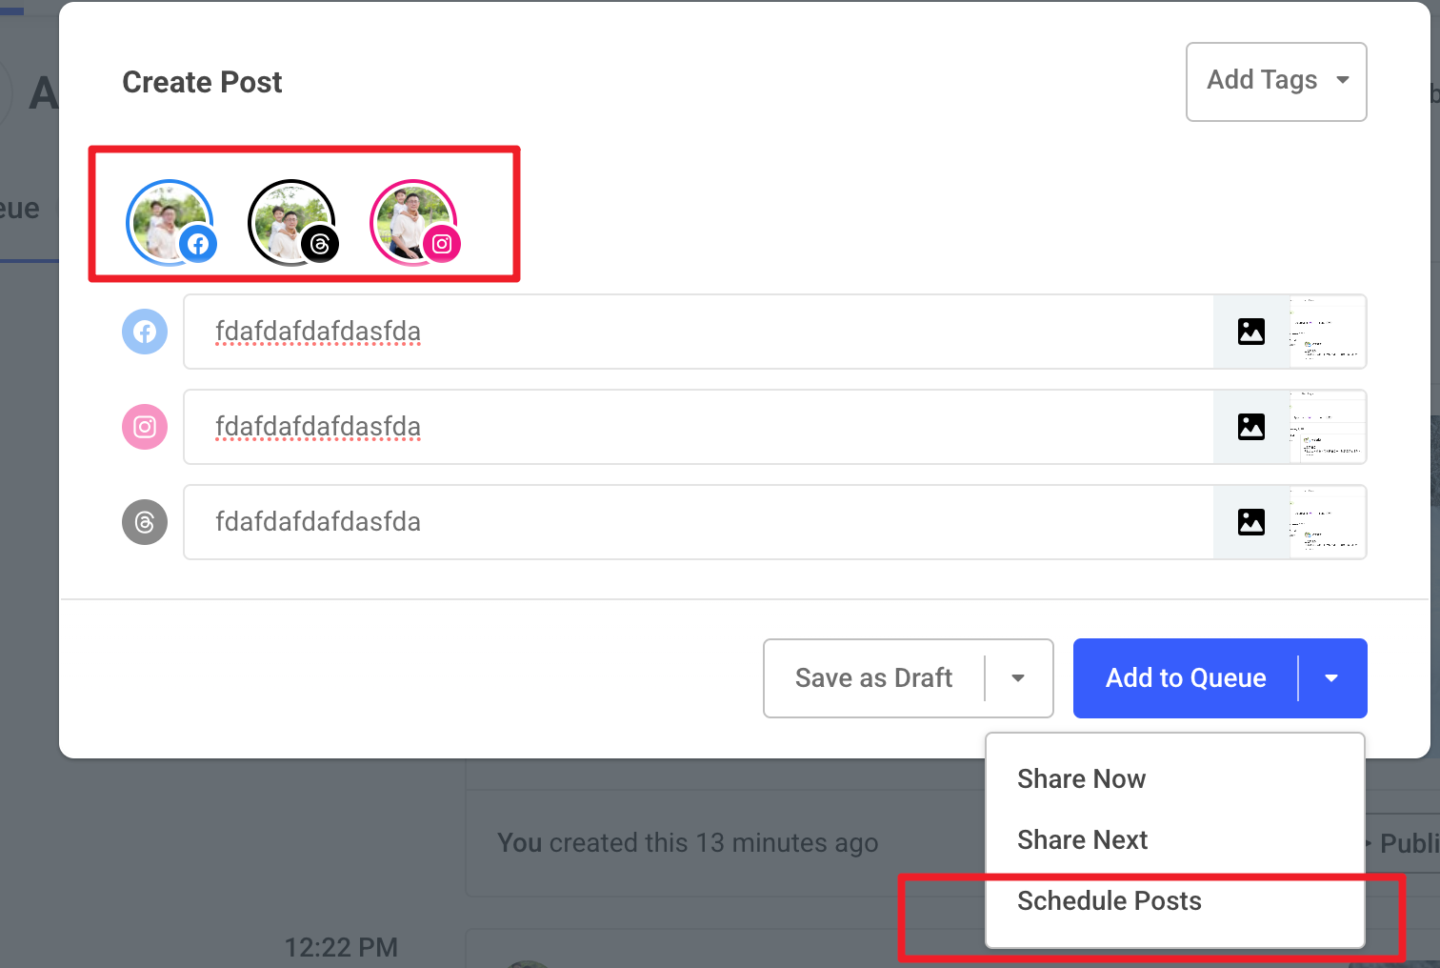
Task: Click the Facebook icon beside first caption
Action: click(x=145, y=331)
